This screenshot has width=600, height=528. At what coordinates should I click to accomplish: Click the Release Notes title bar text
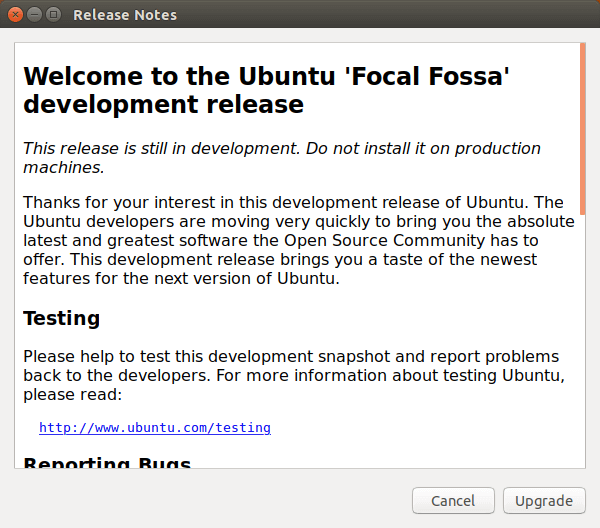point(125,15)
